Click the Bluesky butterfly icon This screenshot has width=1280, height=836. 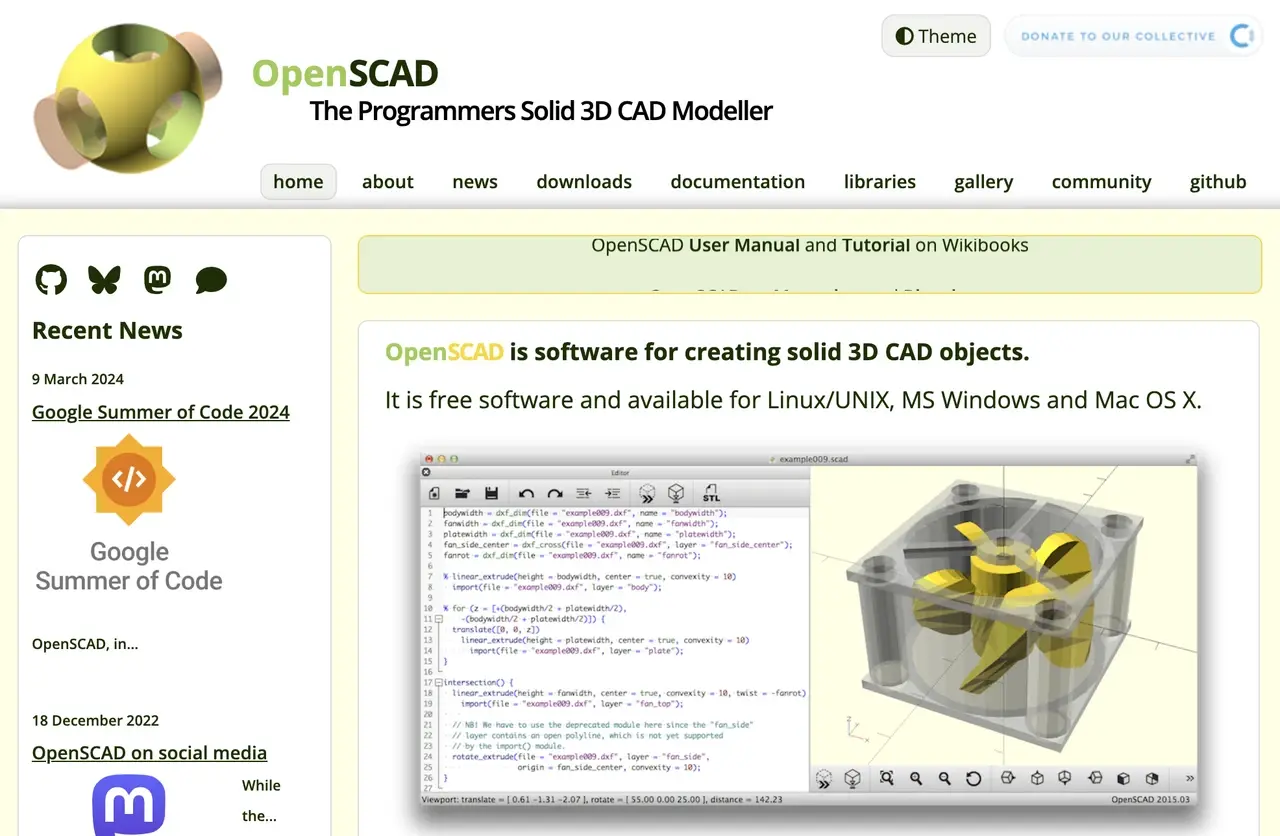(104, 280)
